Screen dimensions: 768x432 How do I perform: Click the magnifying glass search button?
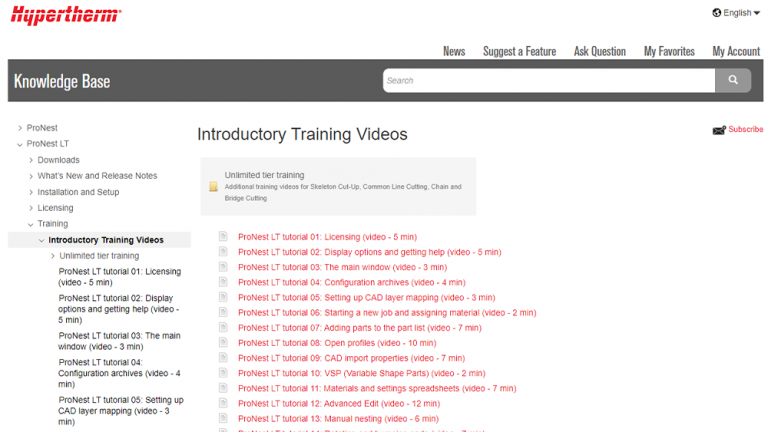(x=732, y=80)
